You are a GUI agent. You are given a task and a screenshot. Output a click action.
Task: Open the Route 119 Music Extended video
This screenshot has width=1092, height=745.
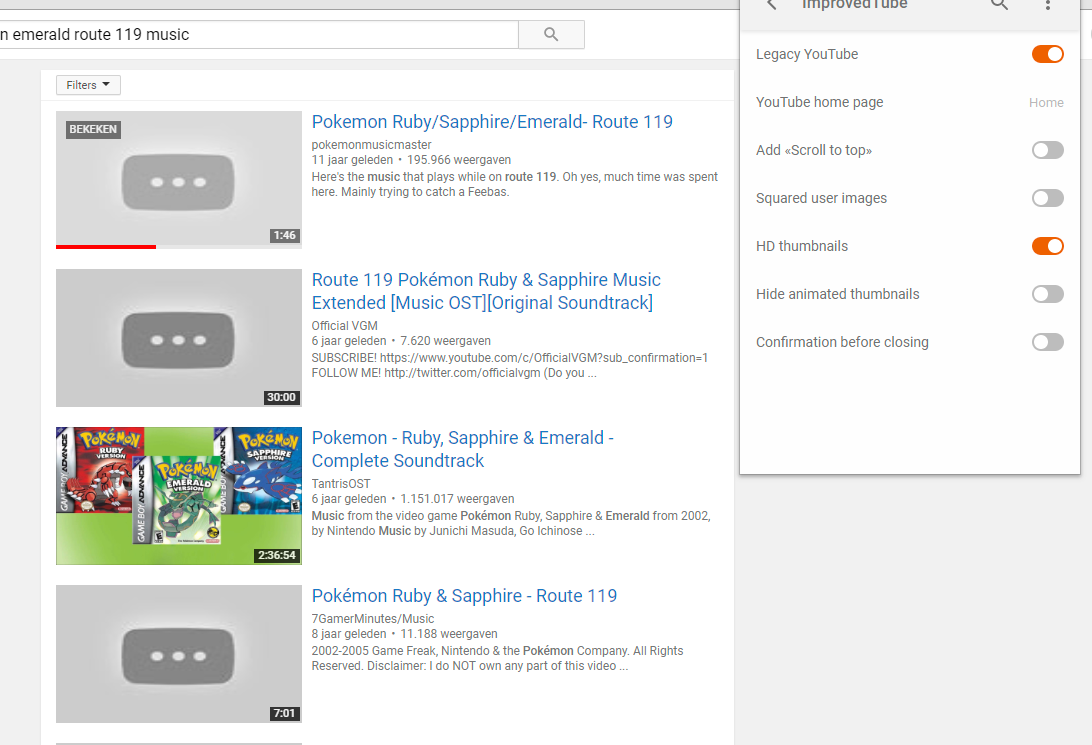pos(486,291)
